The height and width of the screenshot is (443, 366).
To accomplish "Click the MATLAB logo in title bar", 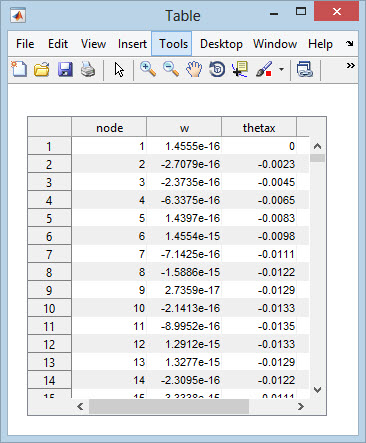I will (x=18, y=16).
